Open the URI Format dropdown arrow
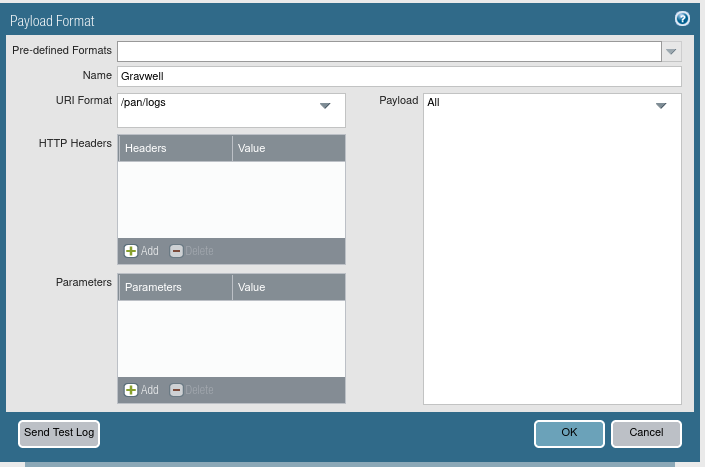The image size is (705, 467). pos(325,106)
